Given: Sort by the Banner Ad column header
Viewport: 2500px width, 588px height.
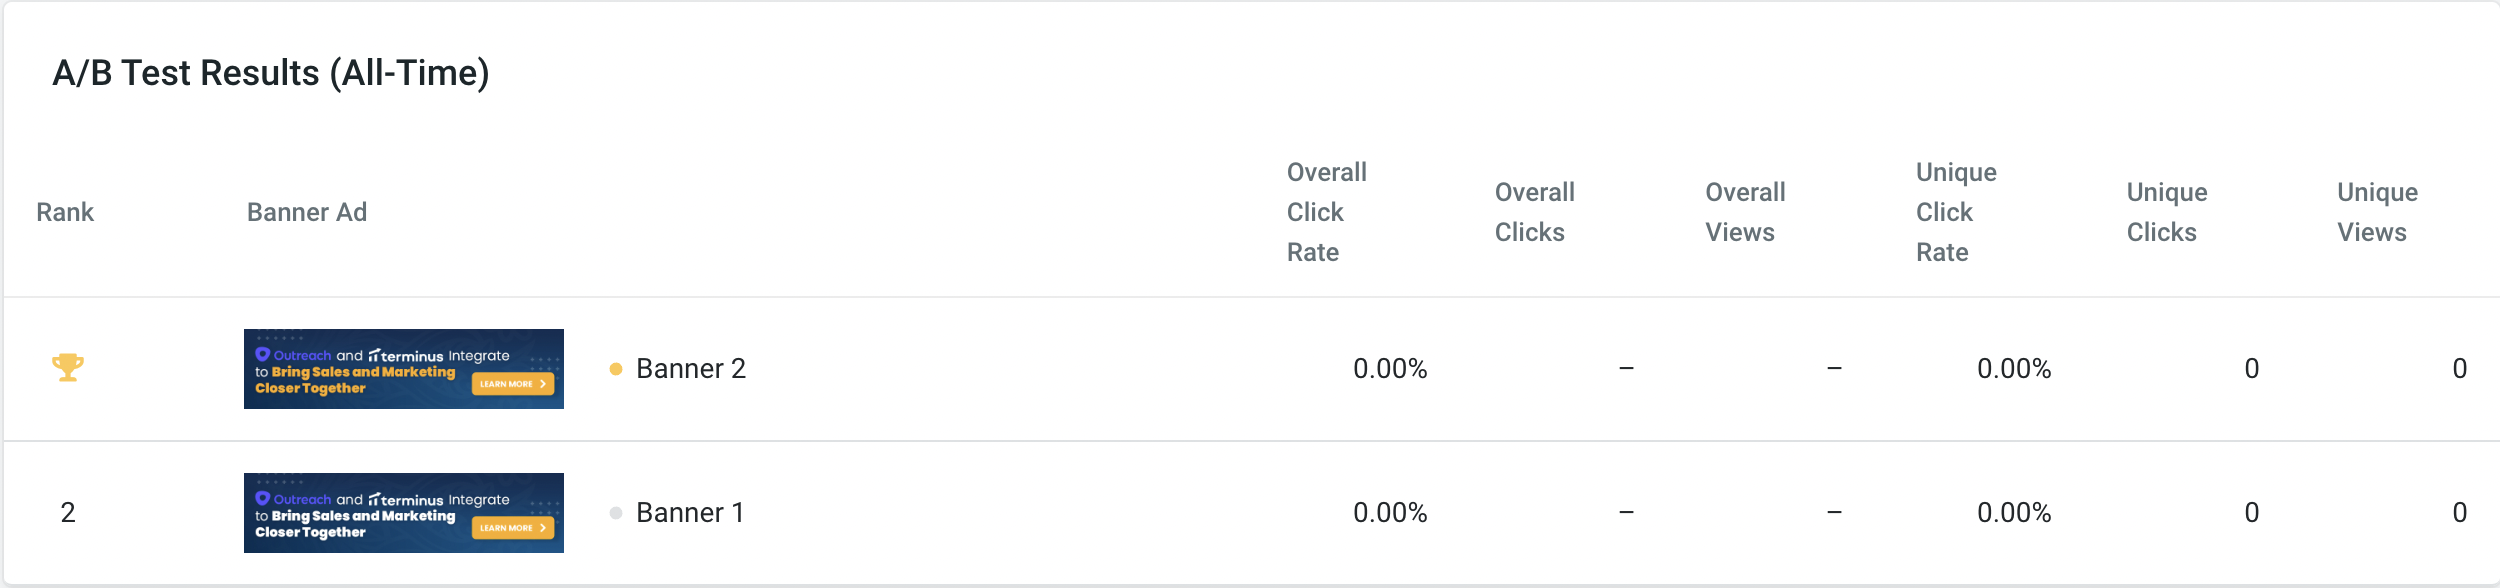Looking at the screenshot, I should [x=307, y=212].
